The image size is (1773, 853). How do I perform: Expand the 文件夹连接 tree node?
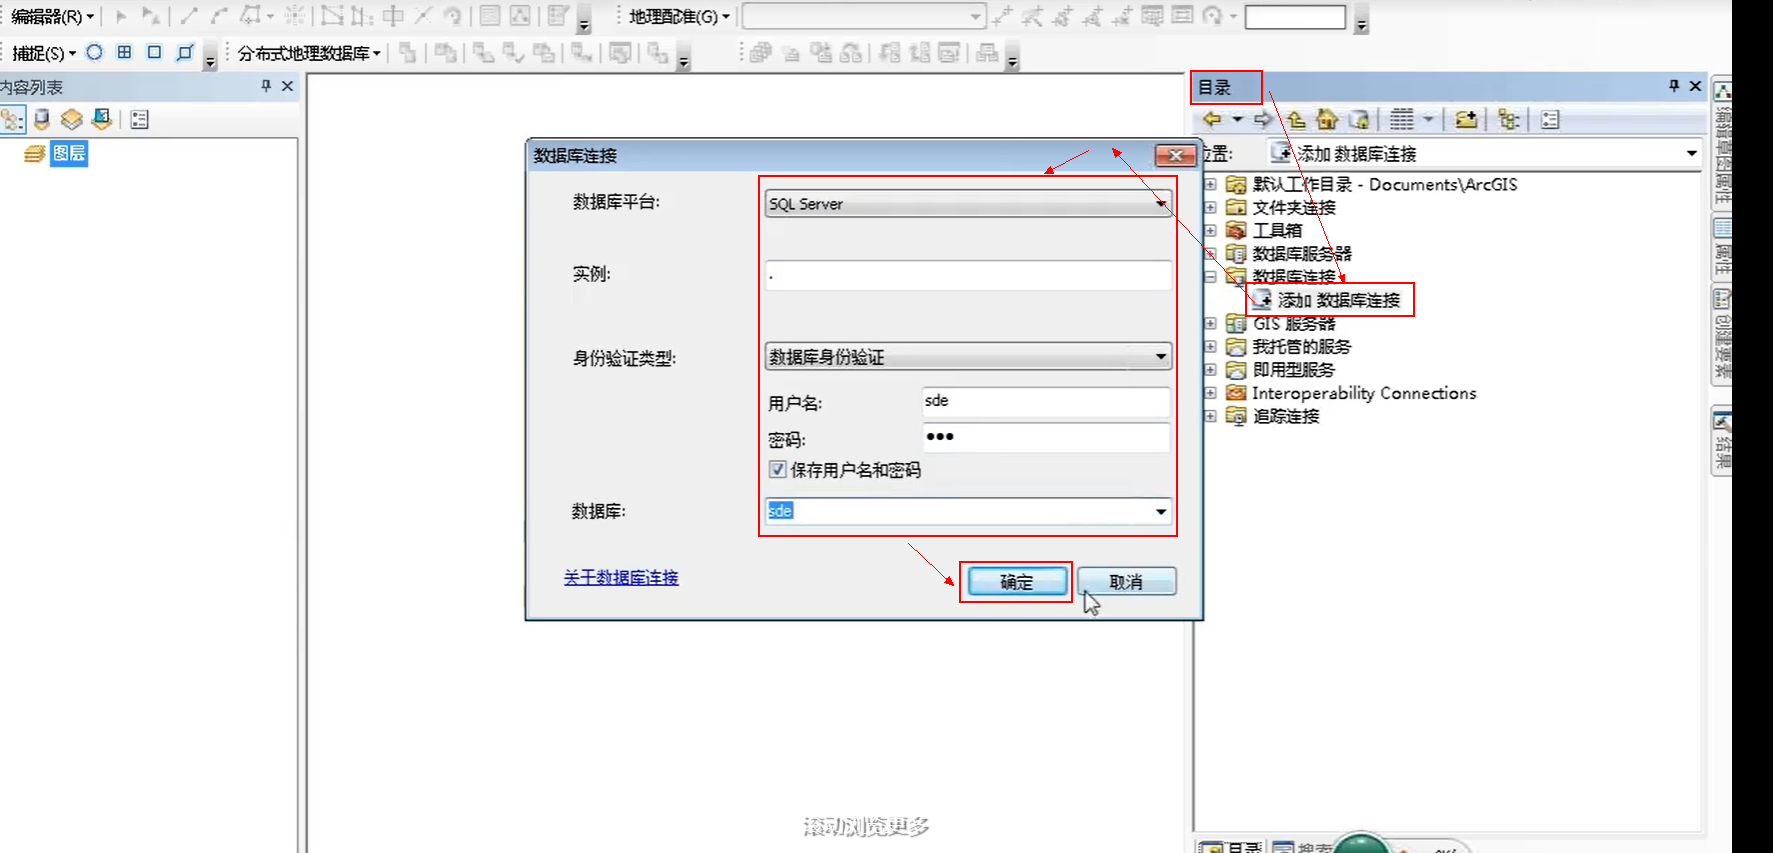pos(1210,207)
